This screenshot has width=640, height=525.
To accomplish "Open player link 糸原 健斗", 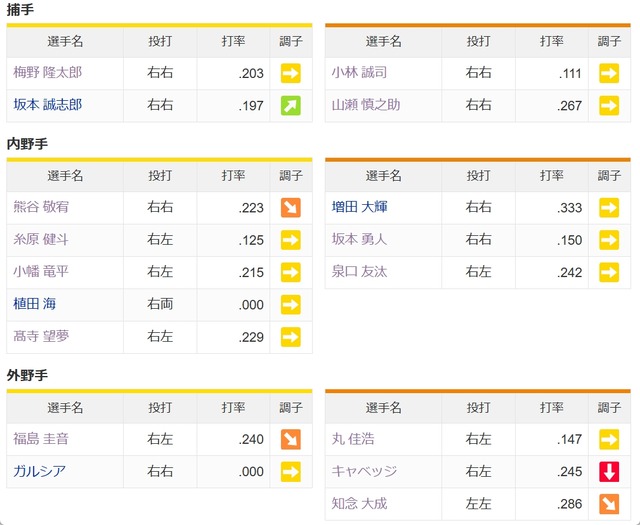I will pyautogui.click(x=41, y=239).
